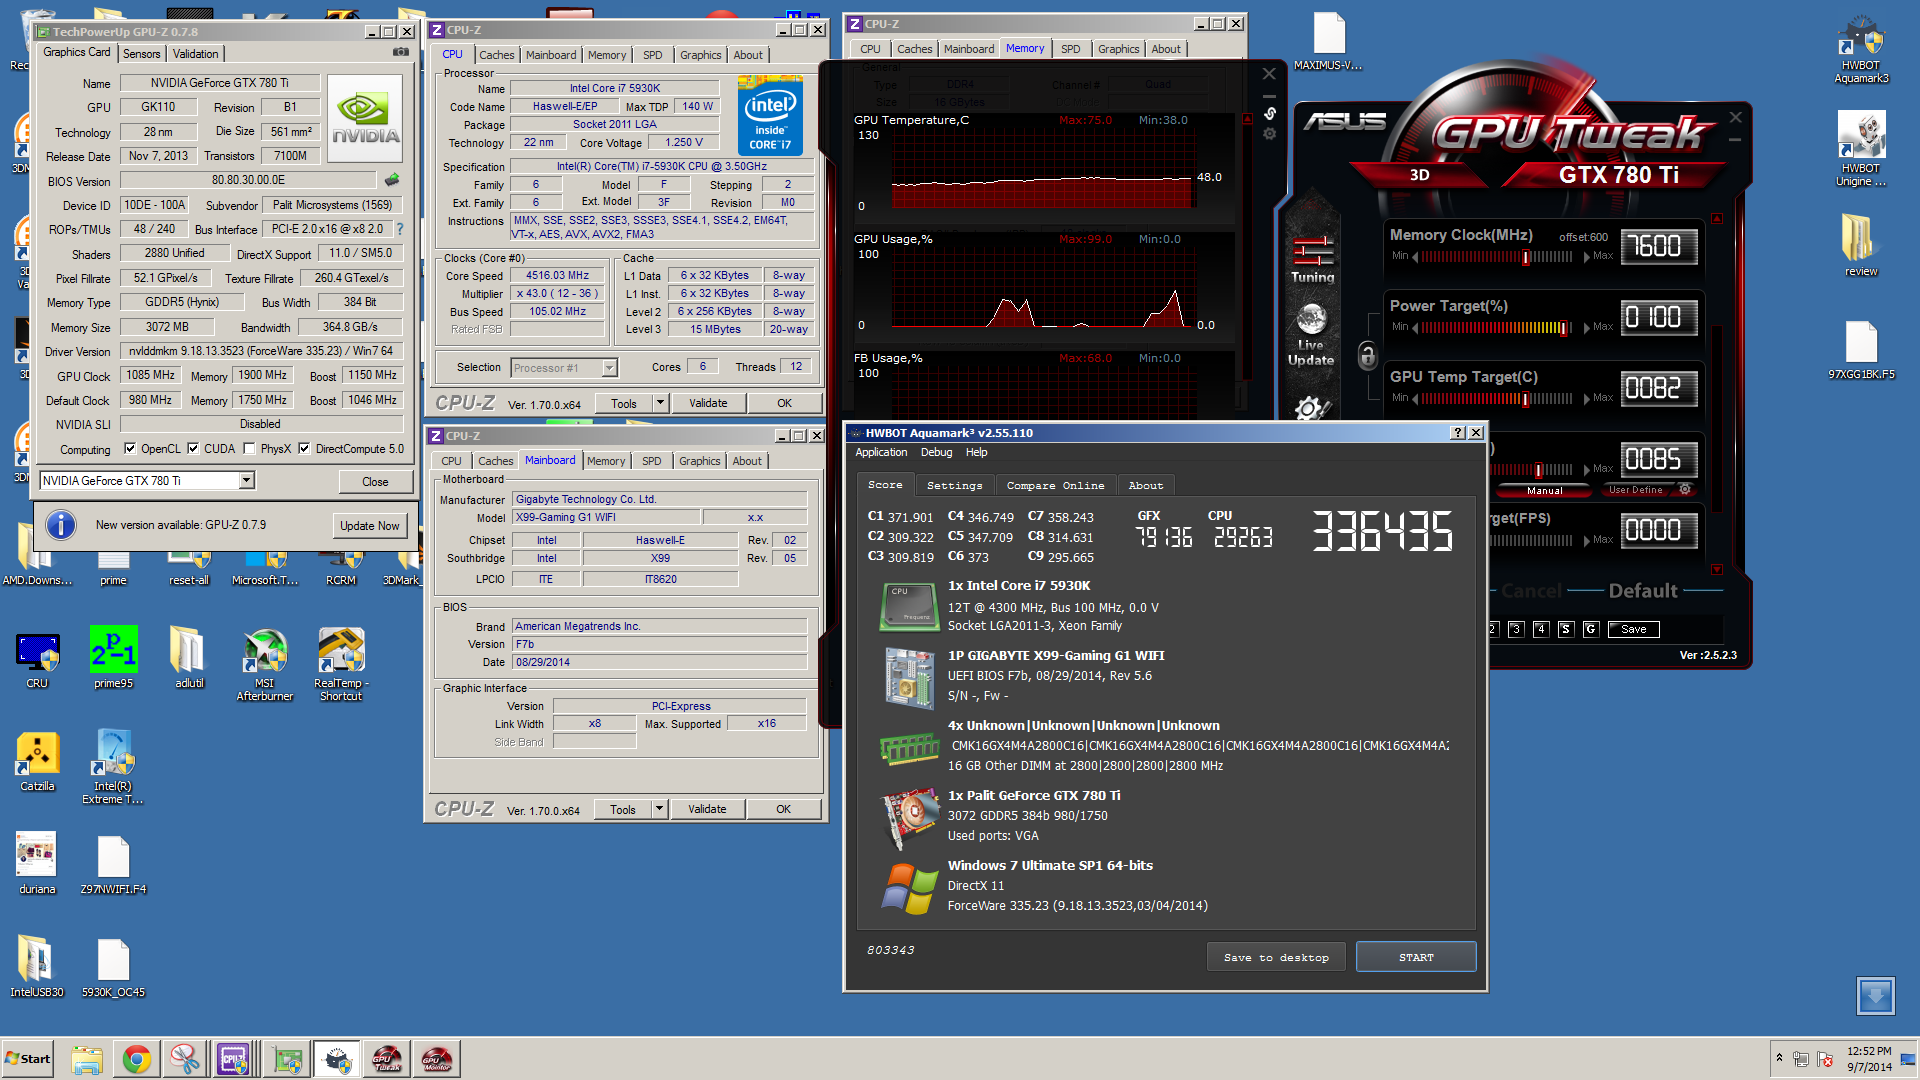This screenshot has height=1080, width=1920.
Task: Open MSI Afterburner desktop shortcut
Action: point(265,664)
